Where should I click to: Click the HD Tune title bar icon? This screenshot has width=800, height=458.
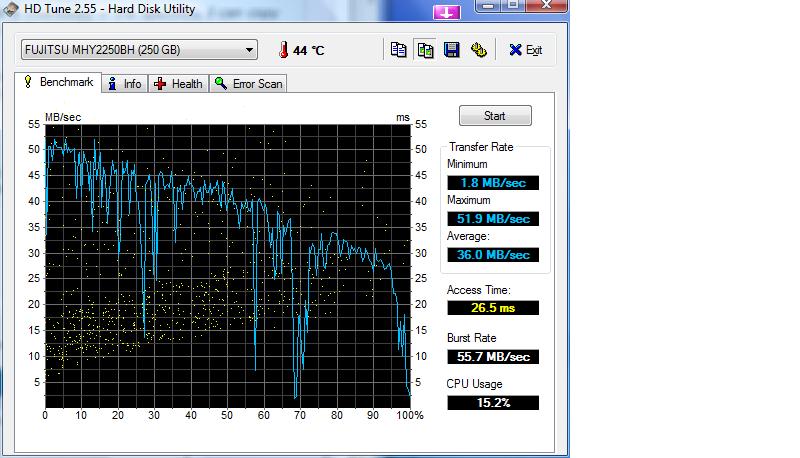tap(12, 10)
